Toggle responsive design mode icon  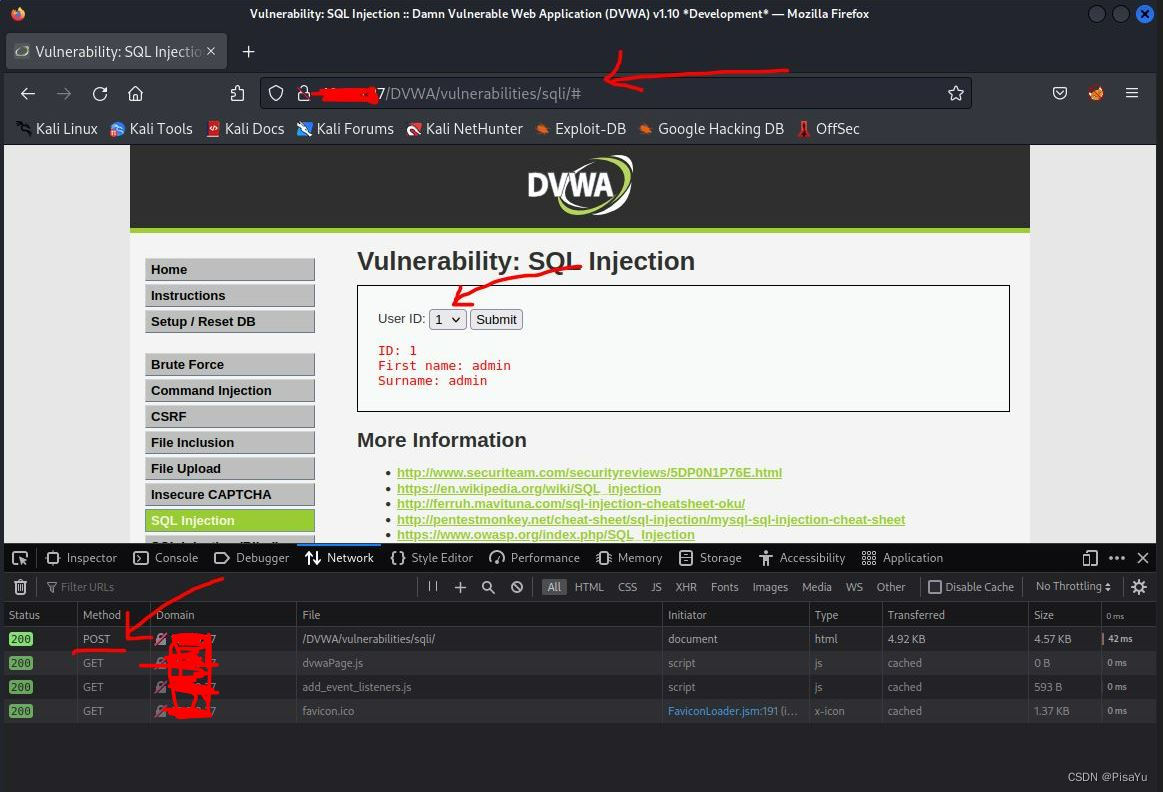tap(1090, 558)
